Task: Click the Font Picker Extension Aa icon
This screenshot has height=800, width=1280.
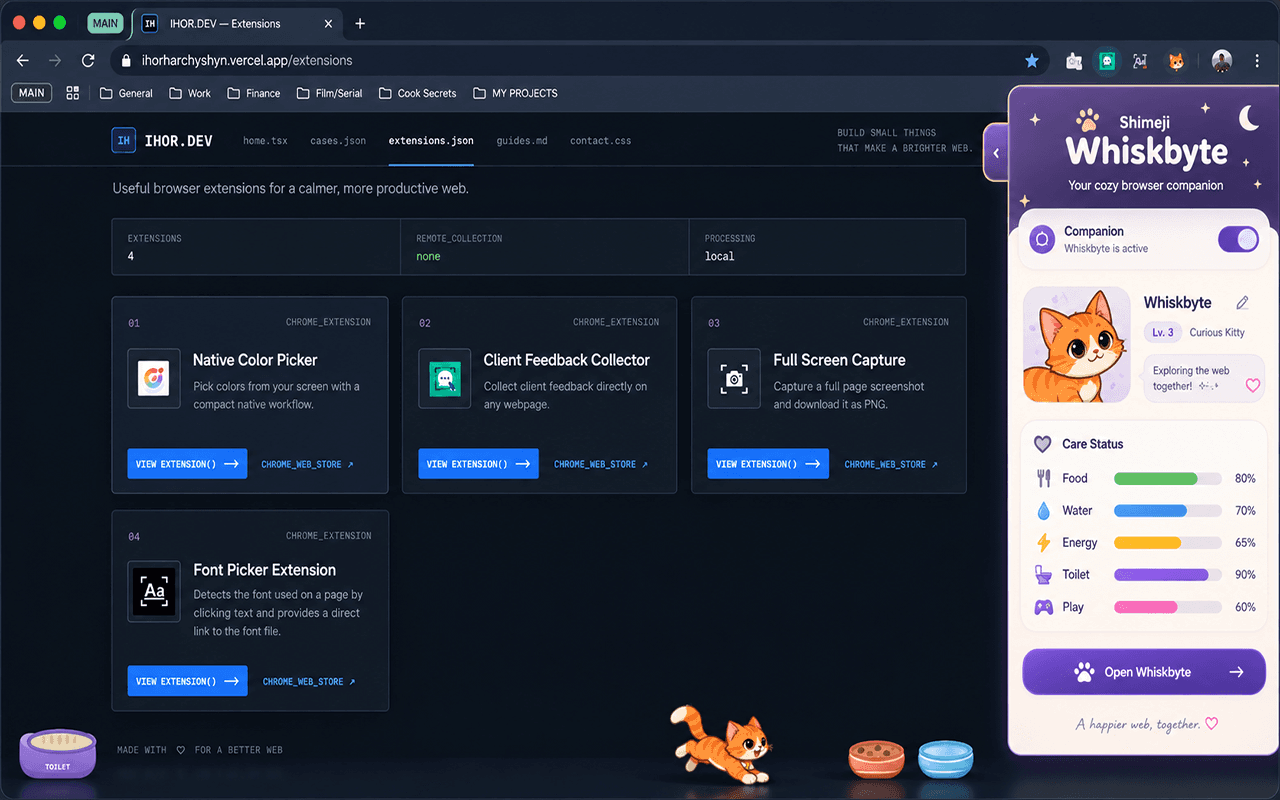Action: (154, 591)
